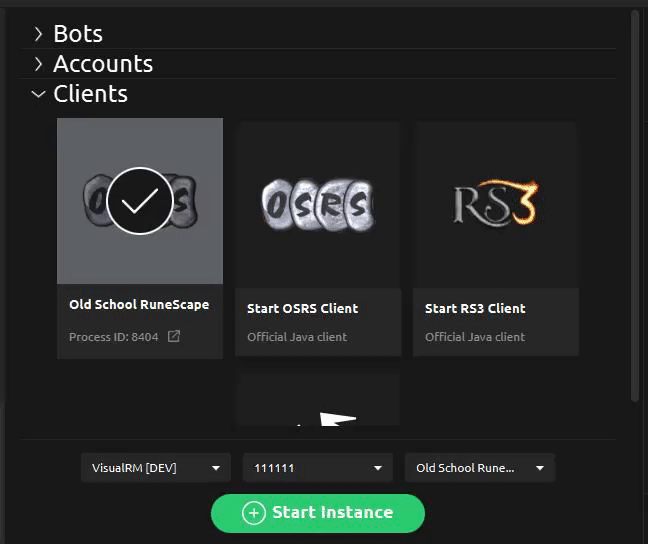Click the Clients section heading
Screen dimensions: 648x544
pyautogui.click(x=91, y=93)
